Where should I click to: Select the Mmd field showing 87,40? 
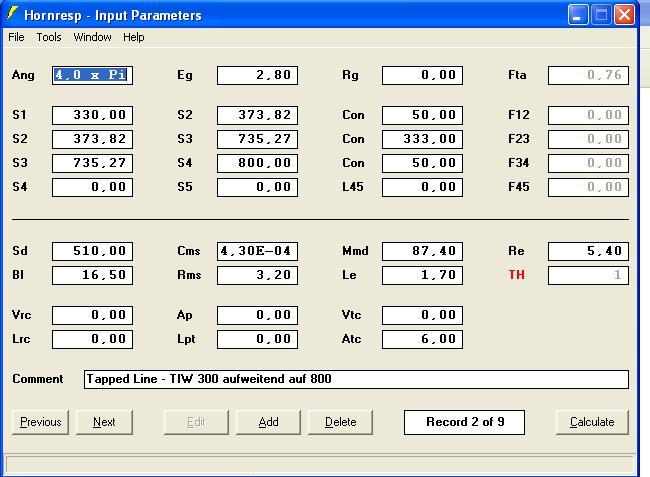[422, 251]
